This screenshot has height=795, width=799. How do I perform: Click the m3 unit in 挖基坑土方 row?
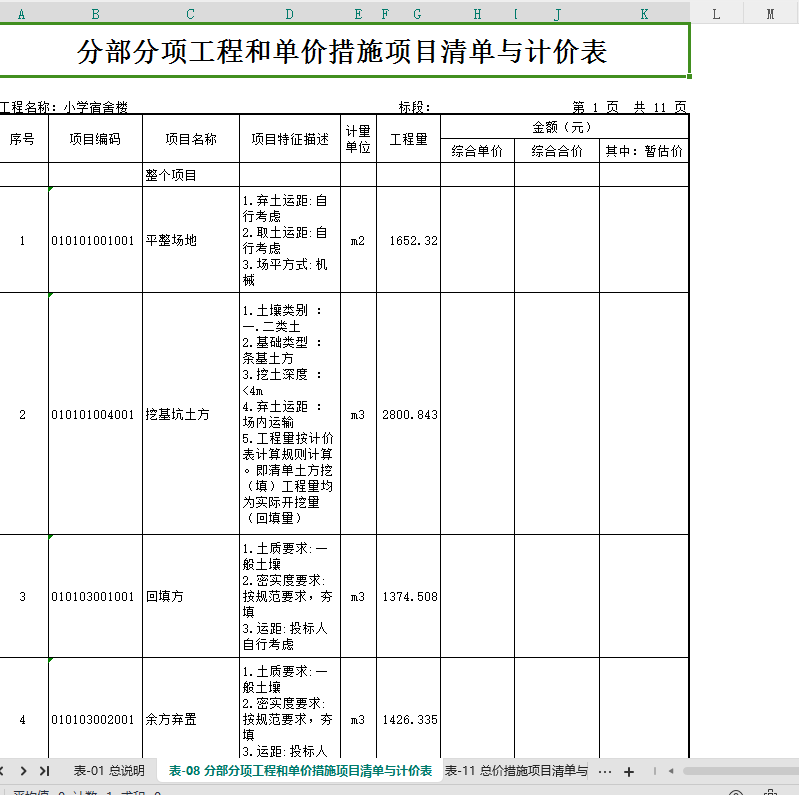coord(358,414)
